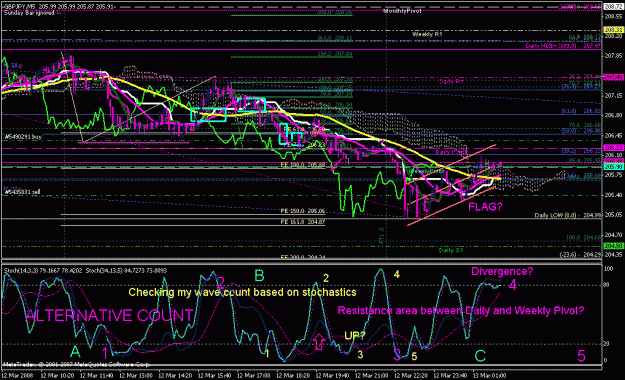Click the 'MonthlyPivot' line label

point(402,11)
